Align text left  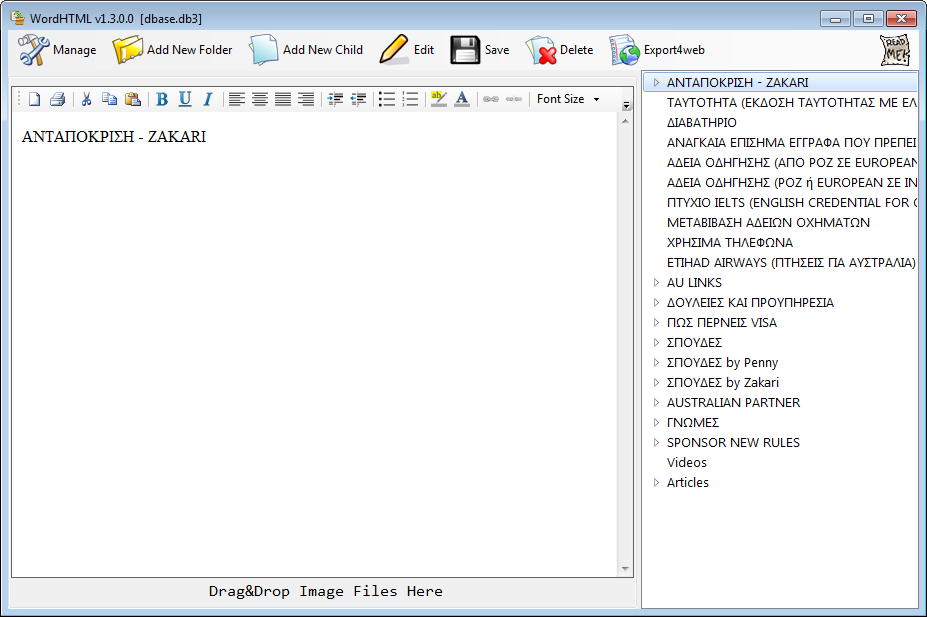tap(236, 99)
